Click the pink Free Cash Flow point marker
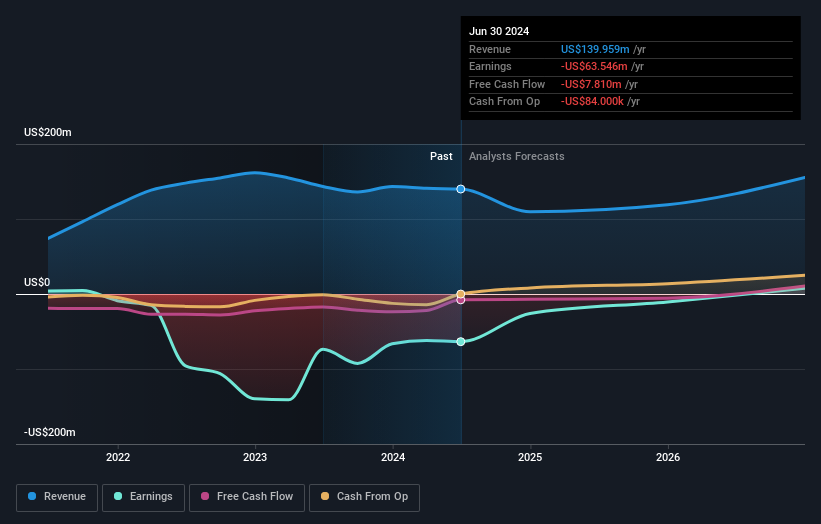This screenshot has height=524, width=821. coord(461,300)
